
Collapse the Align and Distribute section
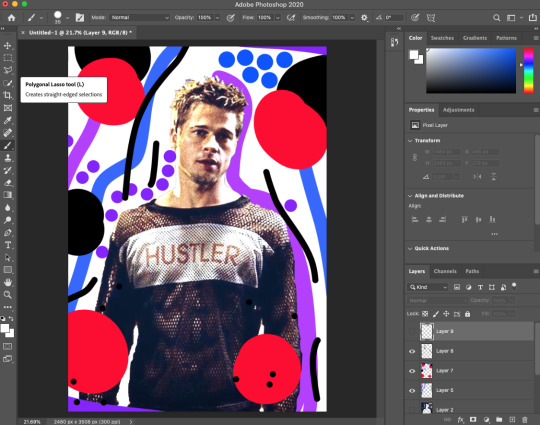[x=410, y=196]
